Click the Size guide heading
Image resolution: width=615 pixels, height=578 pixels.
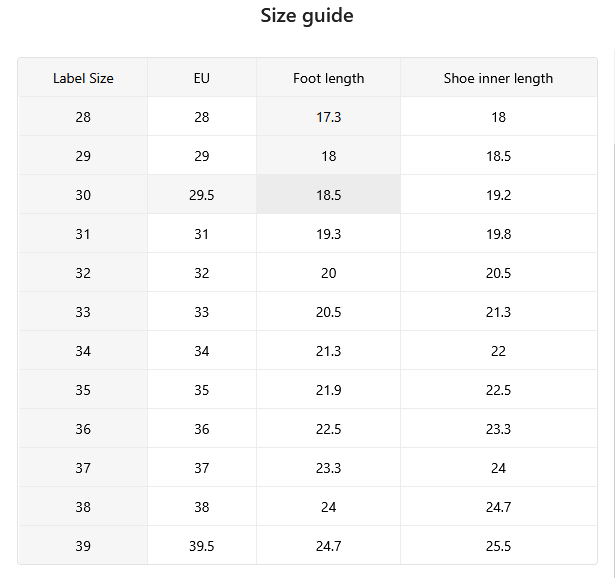pos(307,16)
